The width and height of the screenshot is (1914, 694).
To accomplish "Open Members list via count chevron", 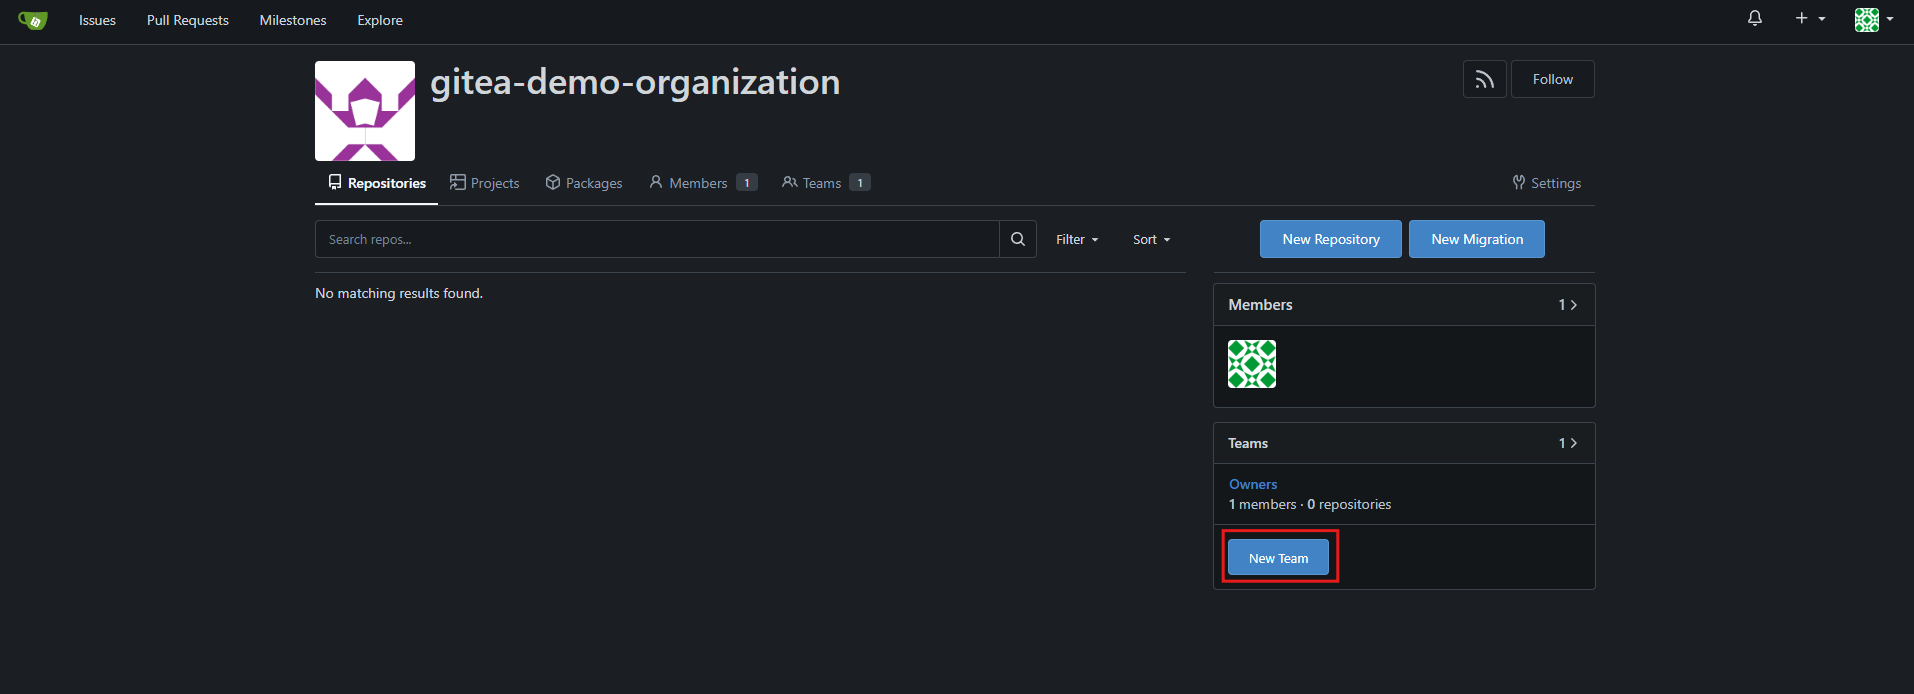I will (x=1568, y=305).
